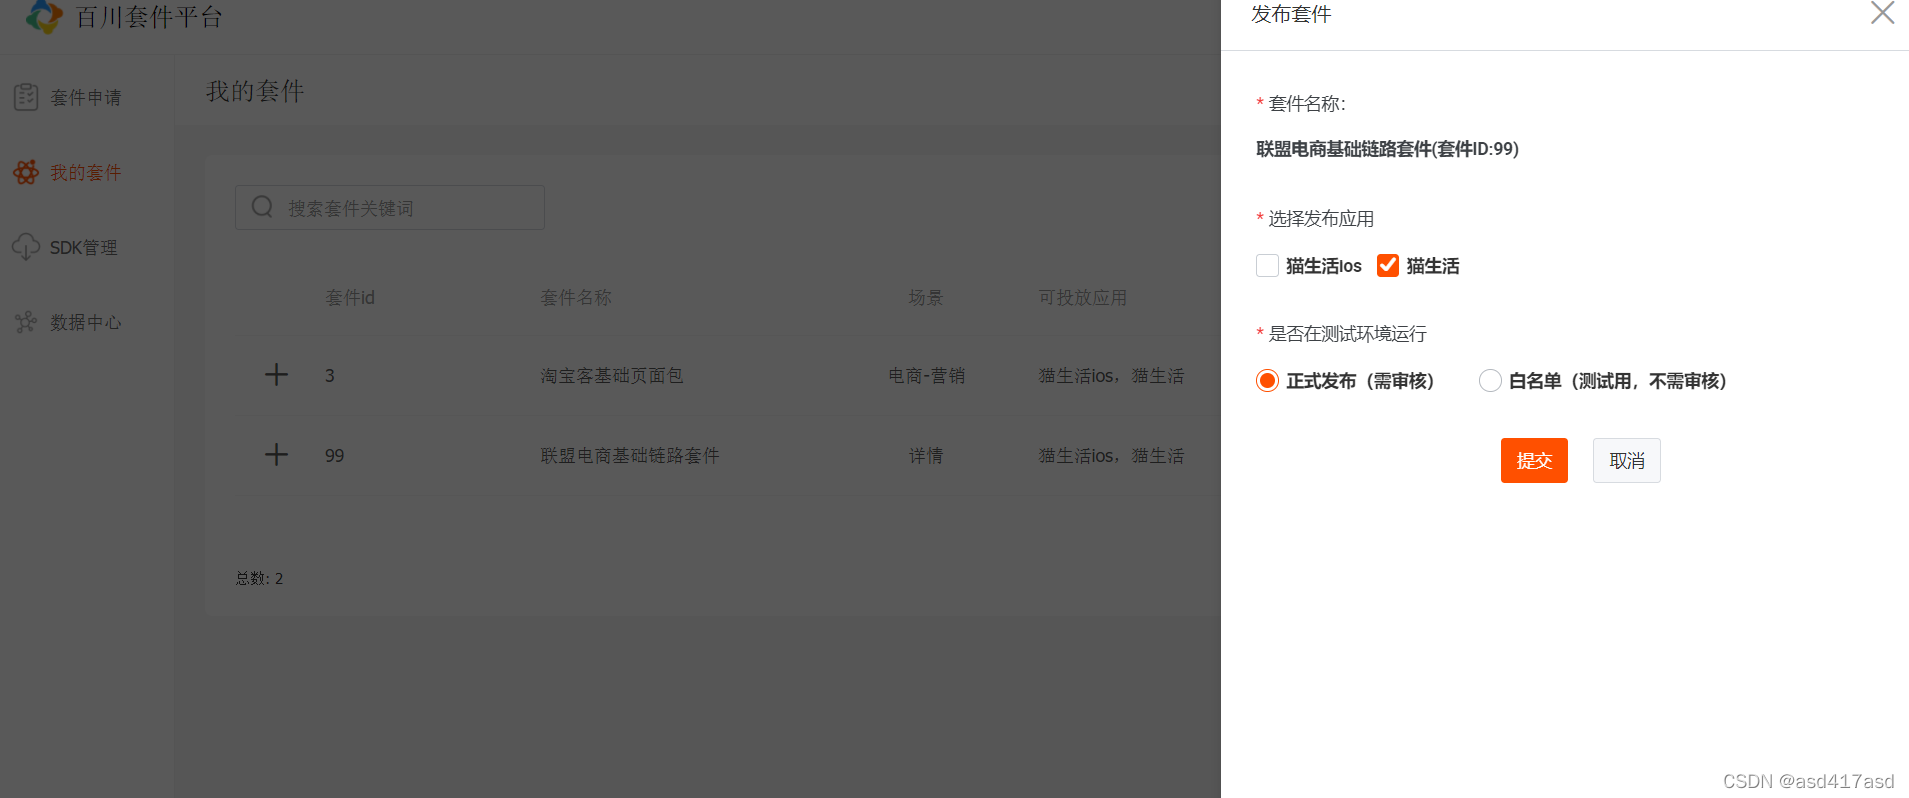
Task: Select 白名单（测试用，不需审核）radio option
Action: 1490,380
